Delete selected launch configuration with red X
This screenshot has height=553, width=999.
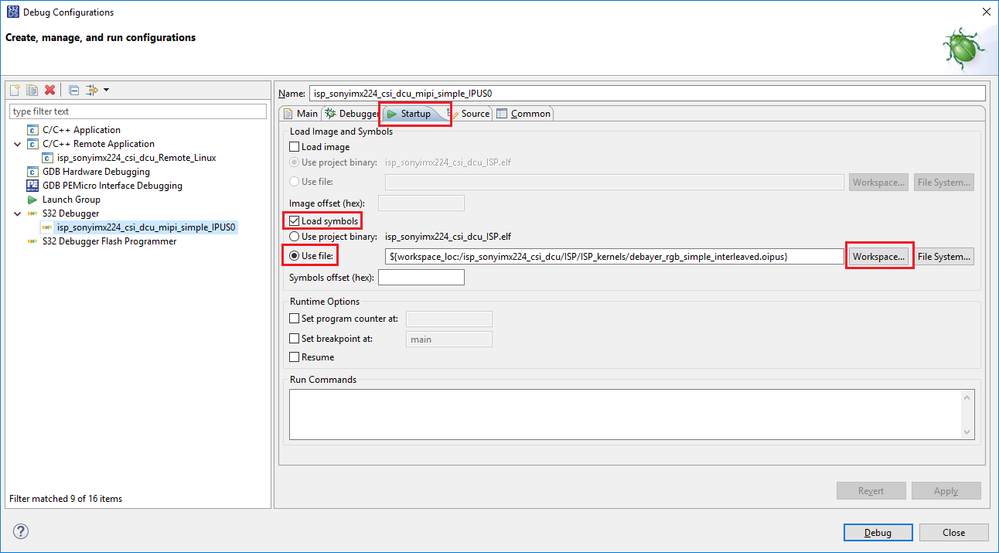point(50,90)
